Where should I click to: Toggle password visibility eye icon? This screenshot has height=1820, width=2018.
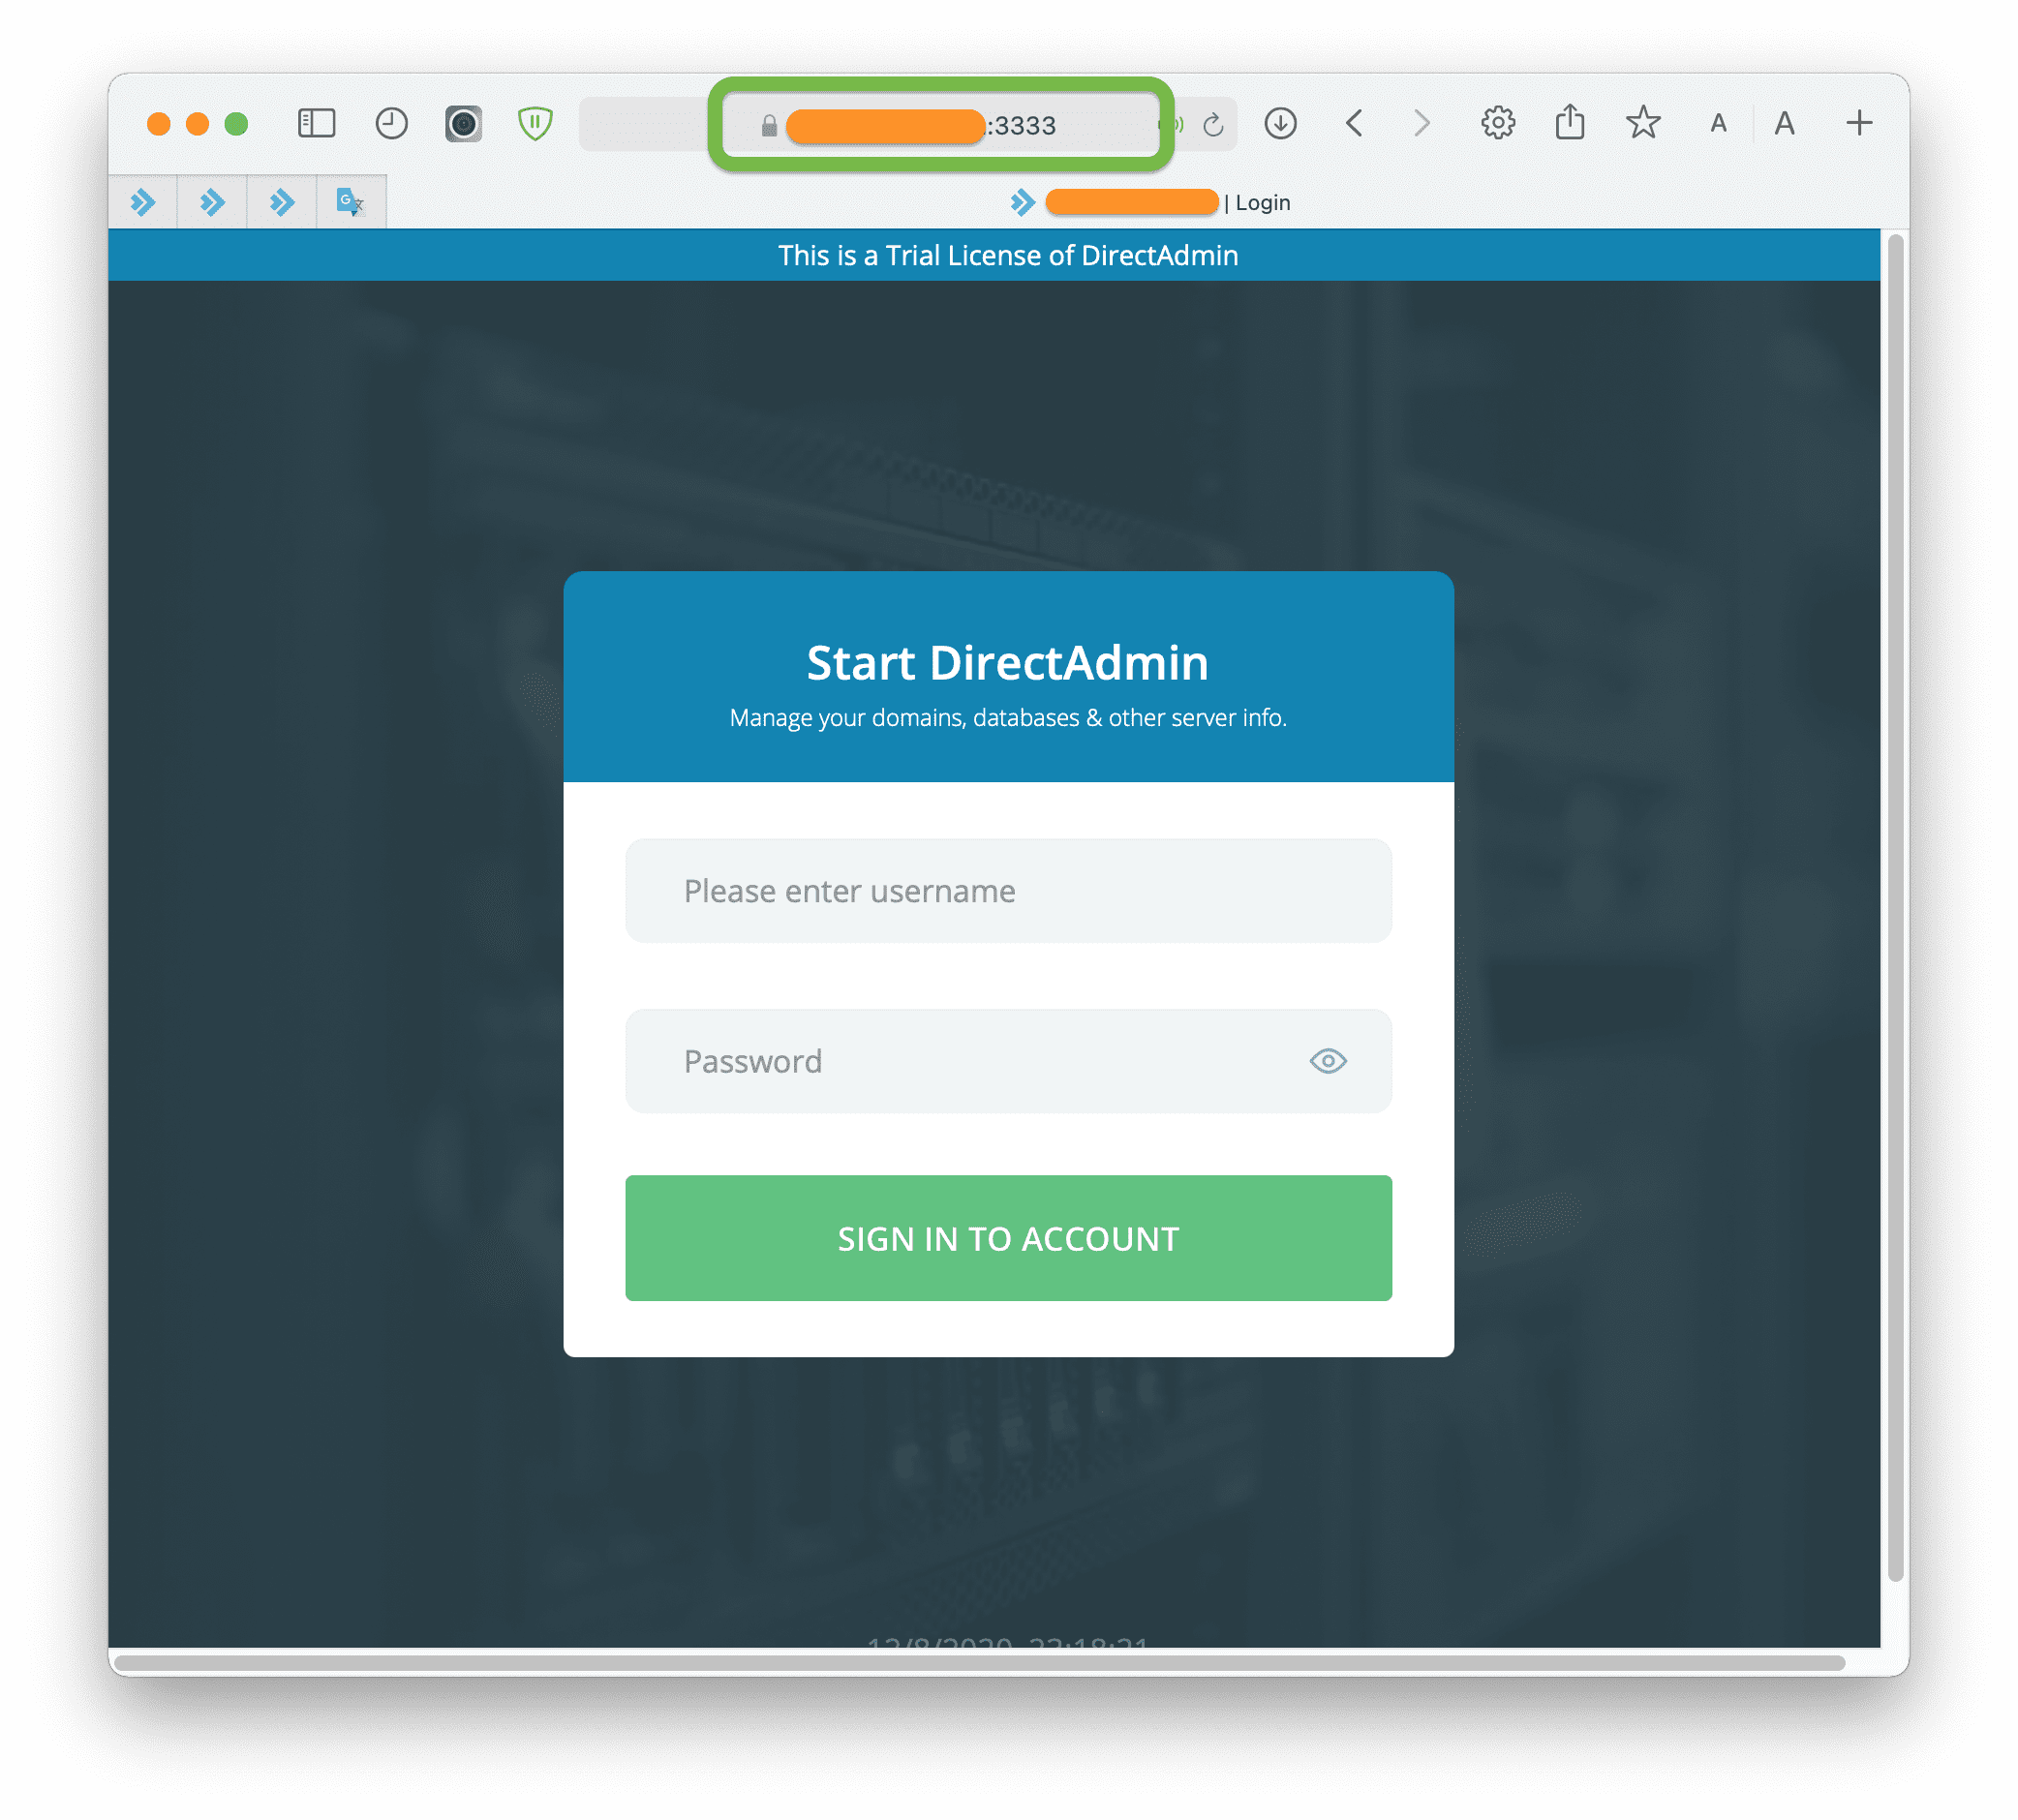[1329, 1059]
